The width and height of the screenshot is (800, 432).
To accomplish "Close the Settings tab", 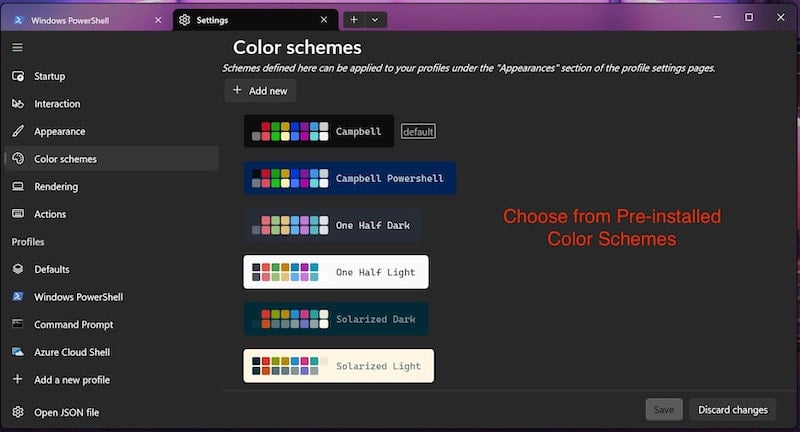I will tap(323, 20).
